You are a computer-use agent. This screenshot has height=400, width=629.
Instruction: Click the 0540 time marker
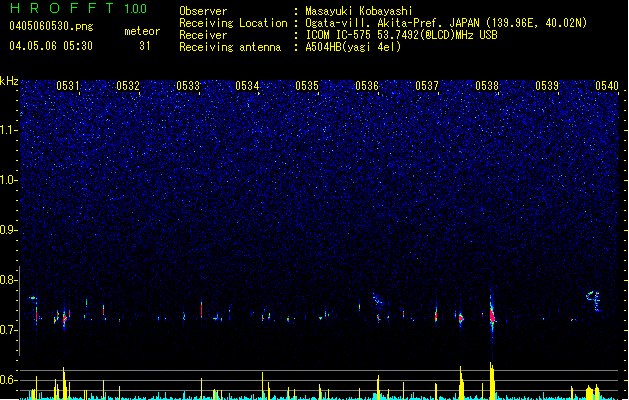607,86
